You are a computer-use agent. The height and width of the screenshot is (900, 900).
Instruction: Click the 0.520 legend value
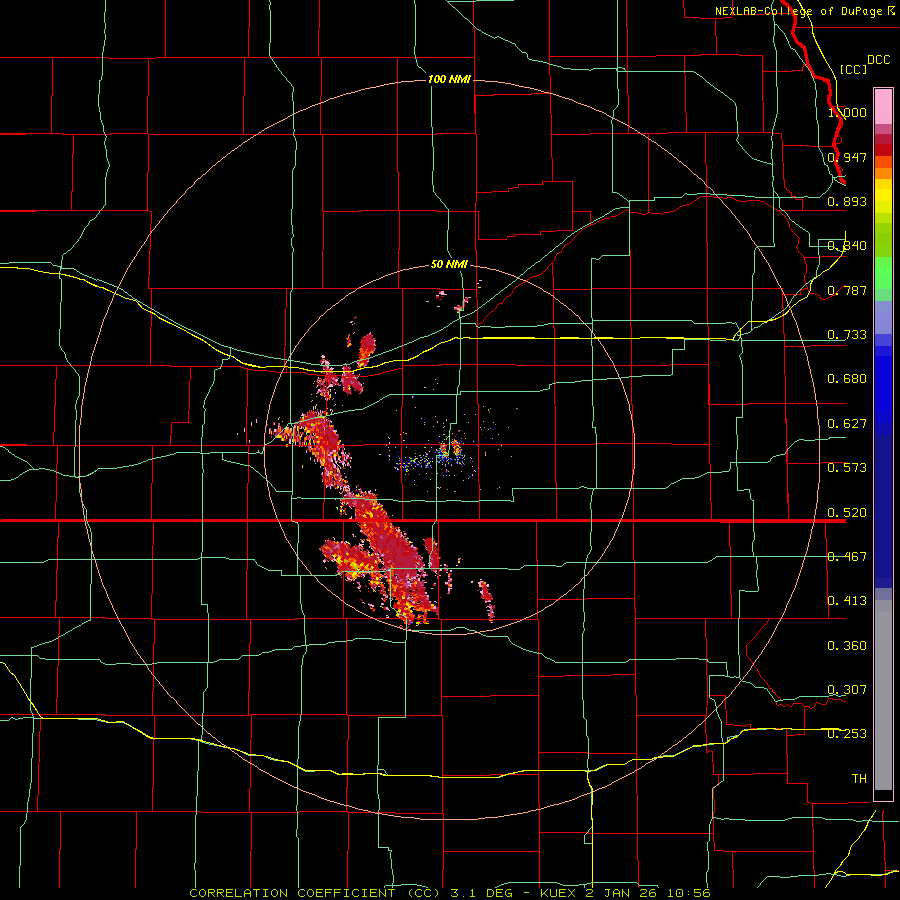[x=847, y=513]
